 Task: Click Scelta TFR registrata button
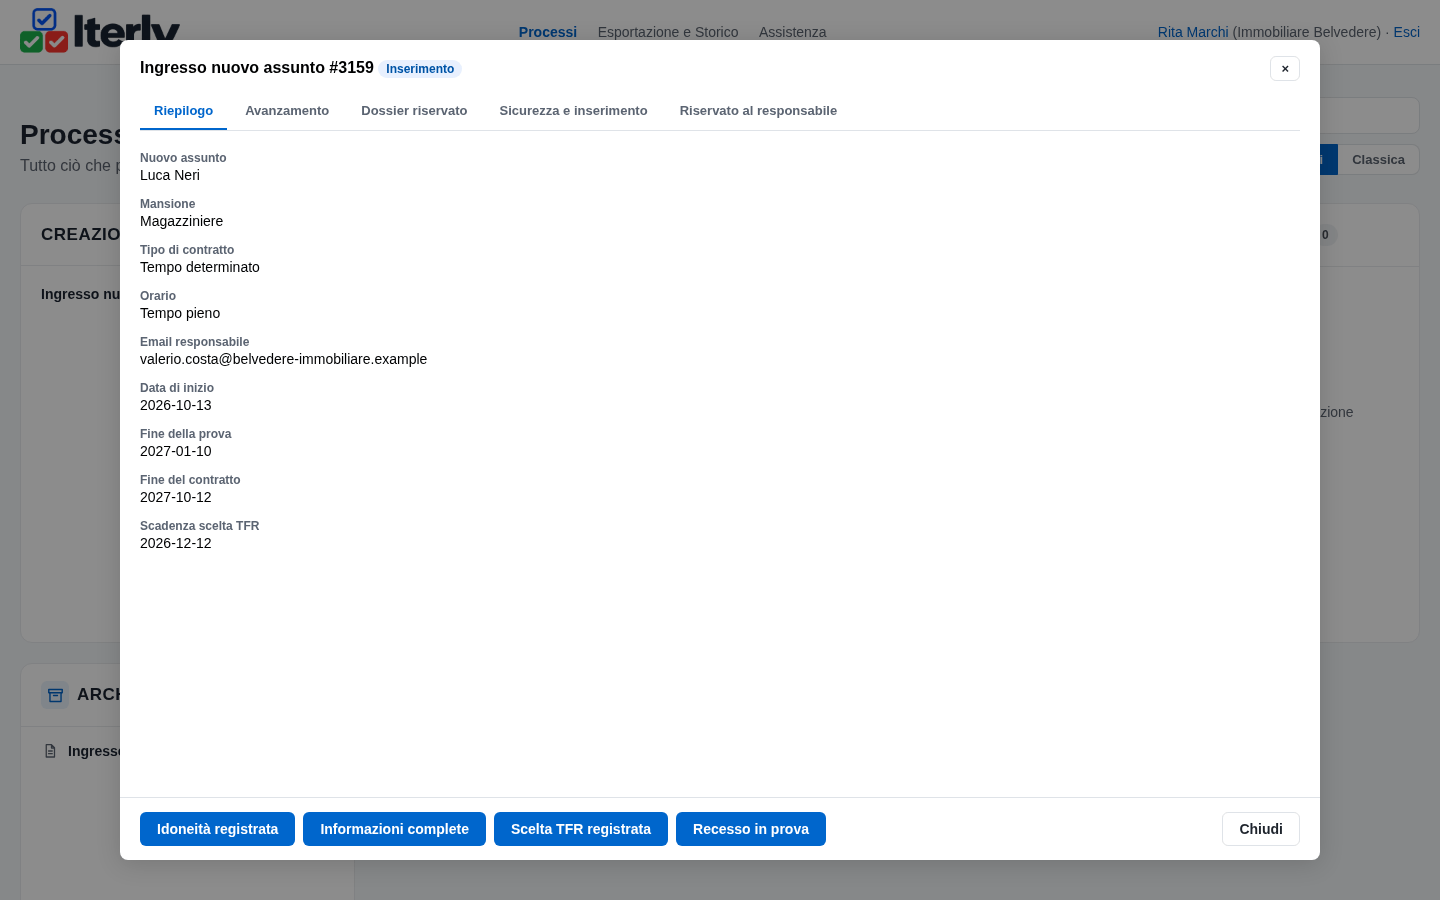coord(581,829)
